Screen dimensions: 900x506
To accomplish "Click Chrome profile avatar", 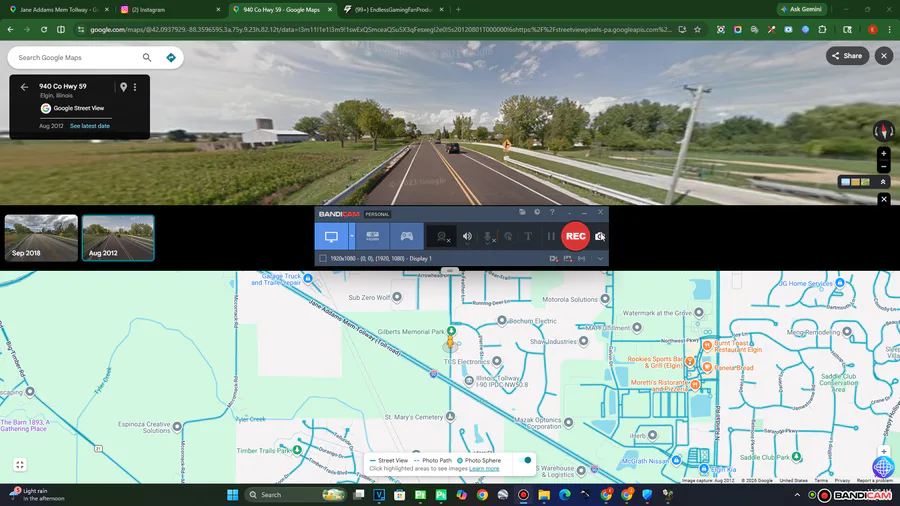I will tap(872, 29).
